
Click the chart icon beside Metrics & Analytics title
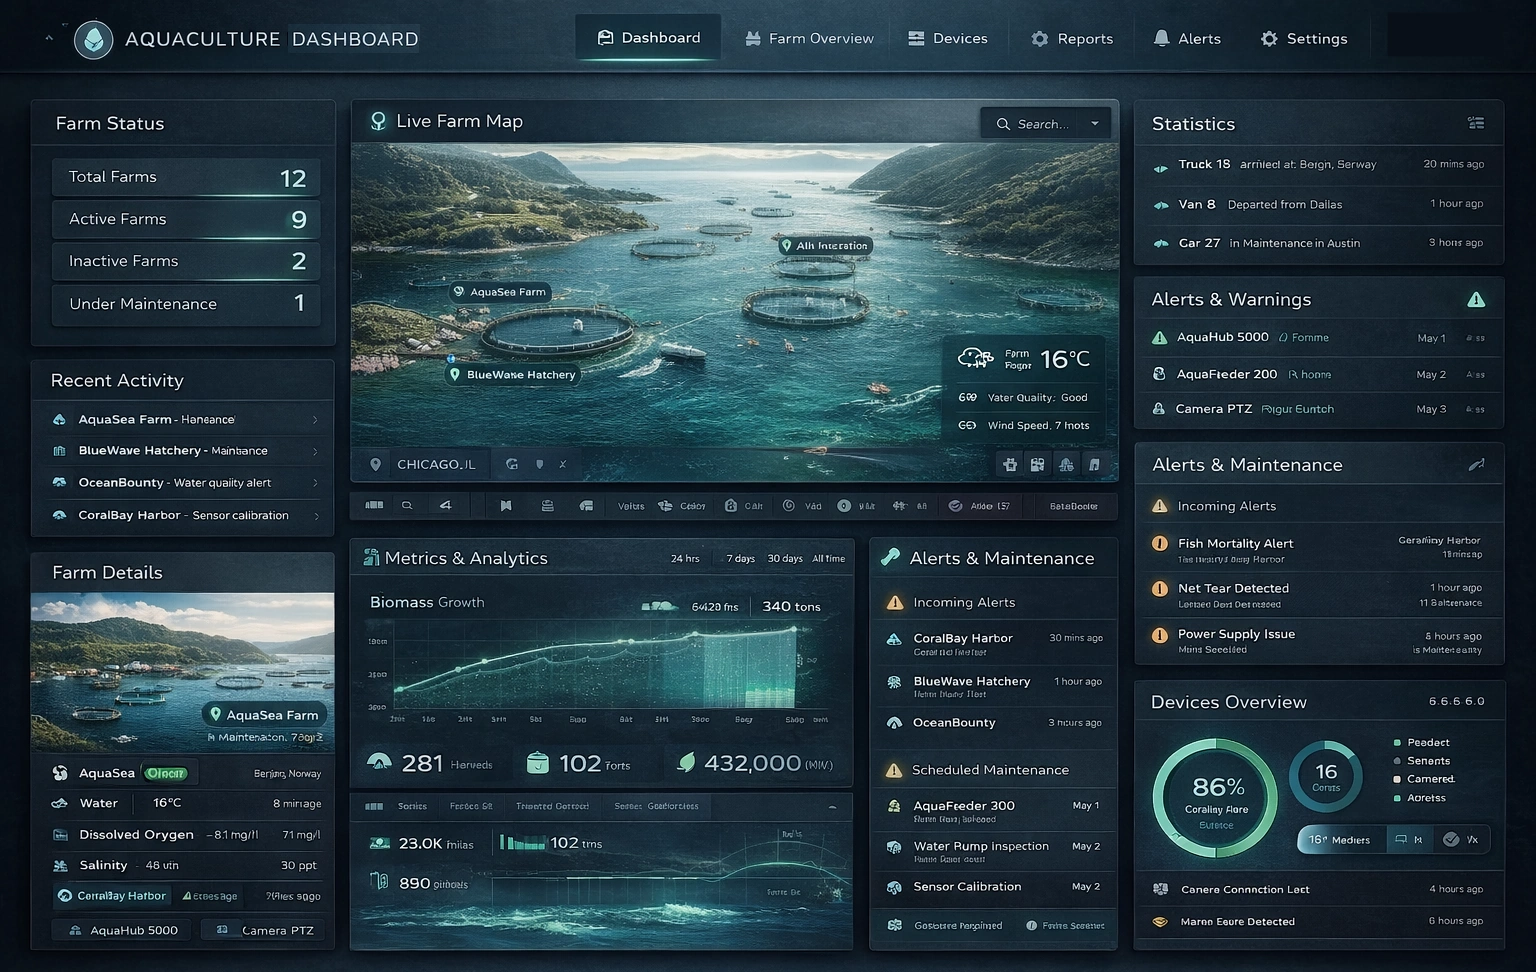(370, 557)
